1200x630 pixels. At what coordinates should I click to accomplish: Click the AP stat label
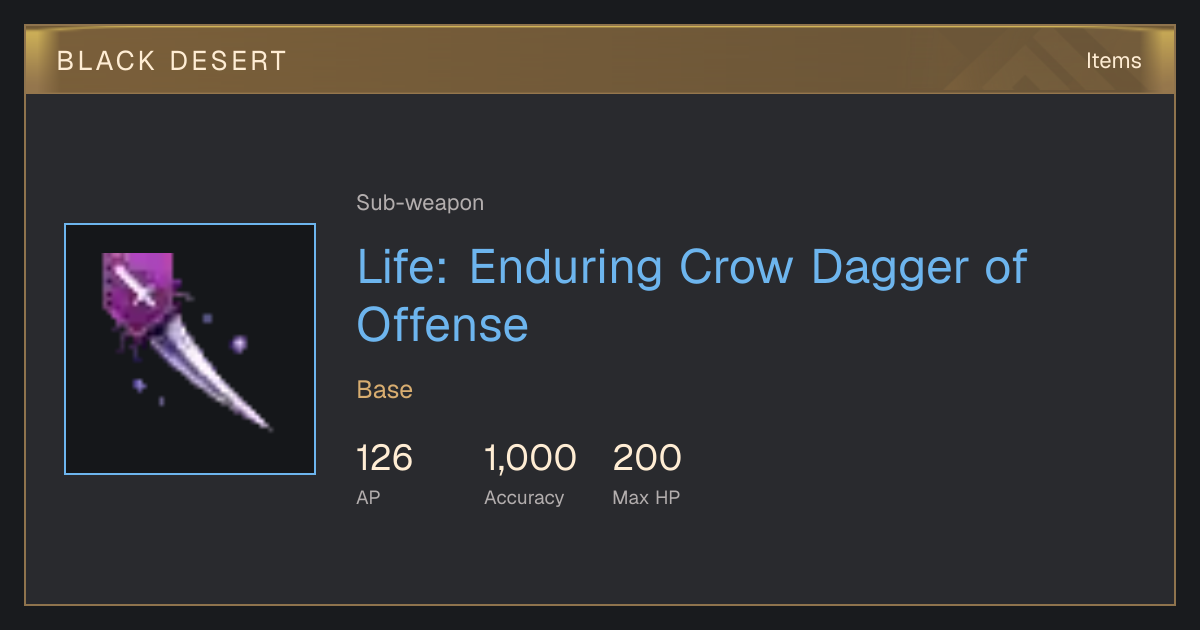368,497
